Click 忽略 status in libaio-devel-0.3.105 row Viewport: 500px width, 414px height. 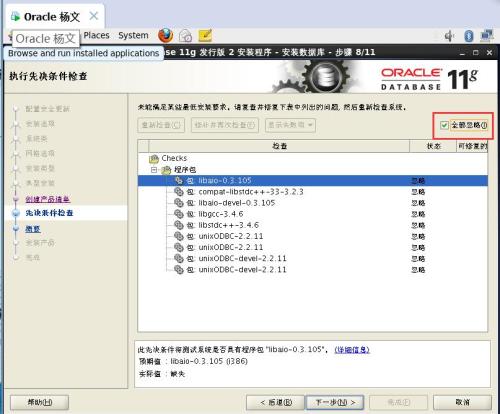(x=418, y=203)
